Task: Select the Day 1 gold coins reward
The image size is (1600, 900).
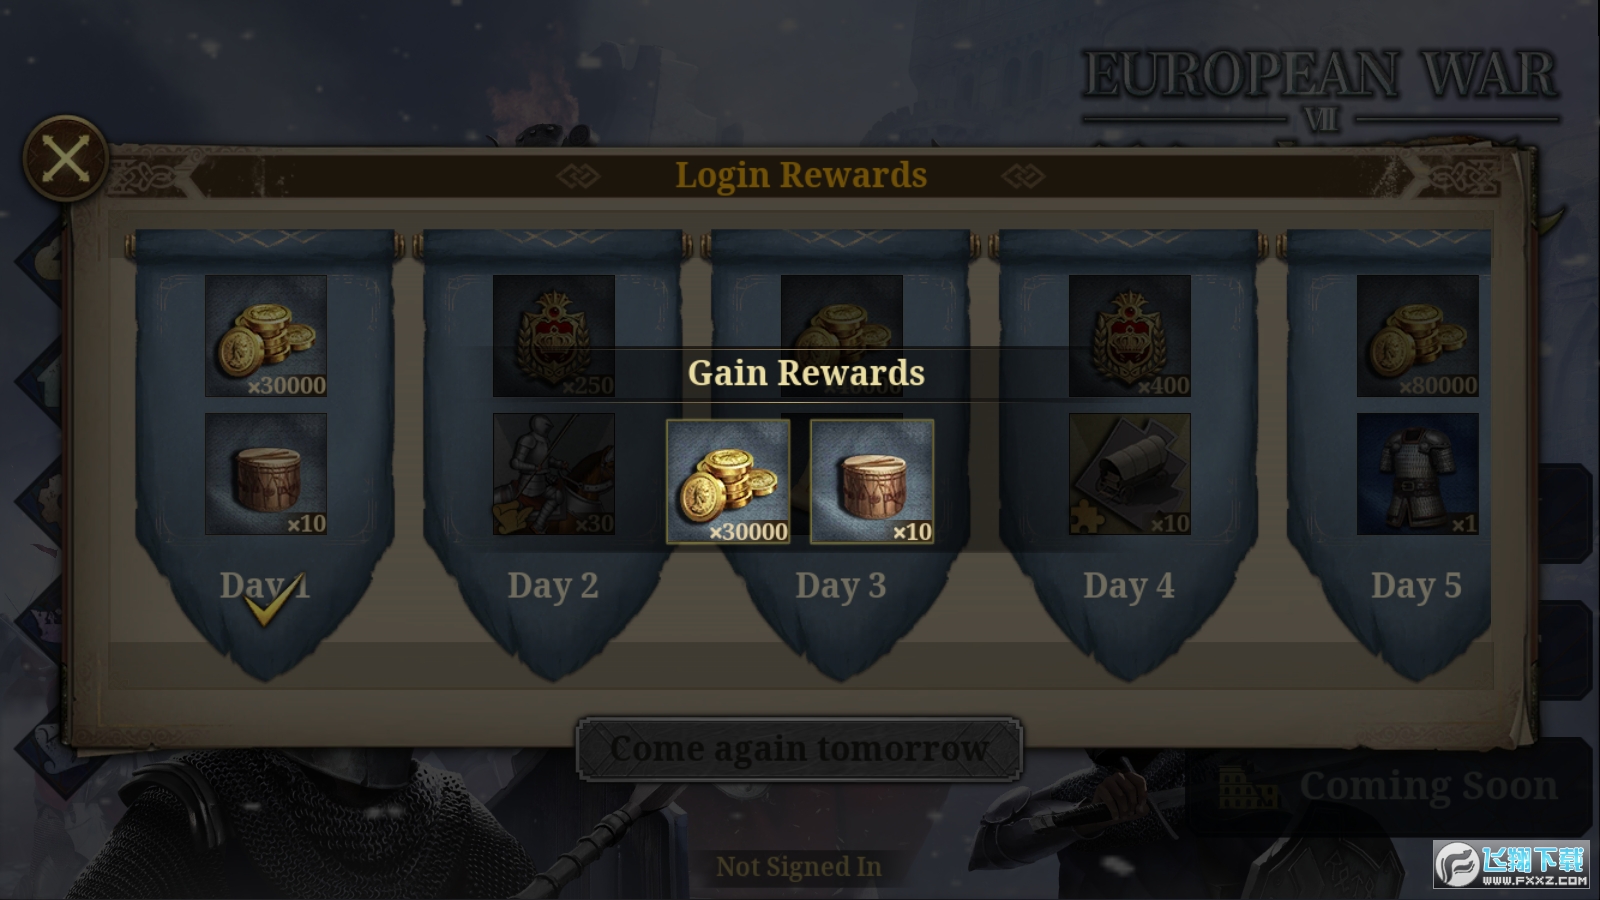Action: (266, 336)
